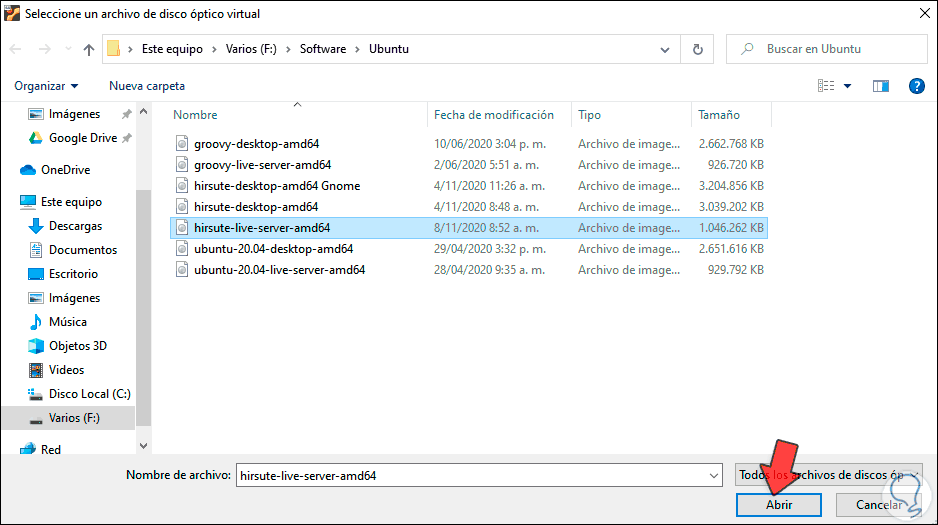
Task: Create a new folder with Nueva carpeta
Action: [x=147, y=86]
